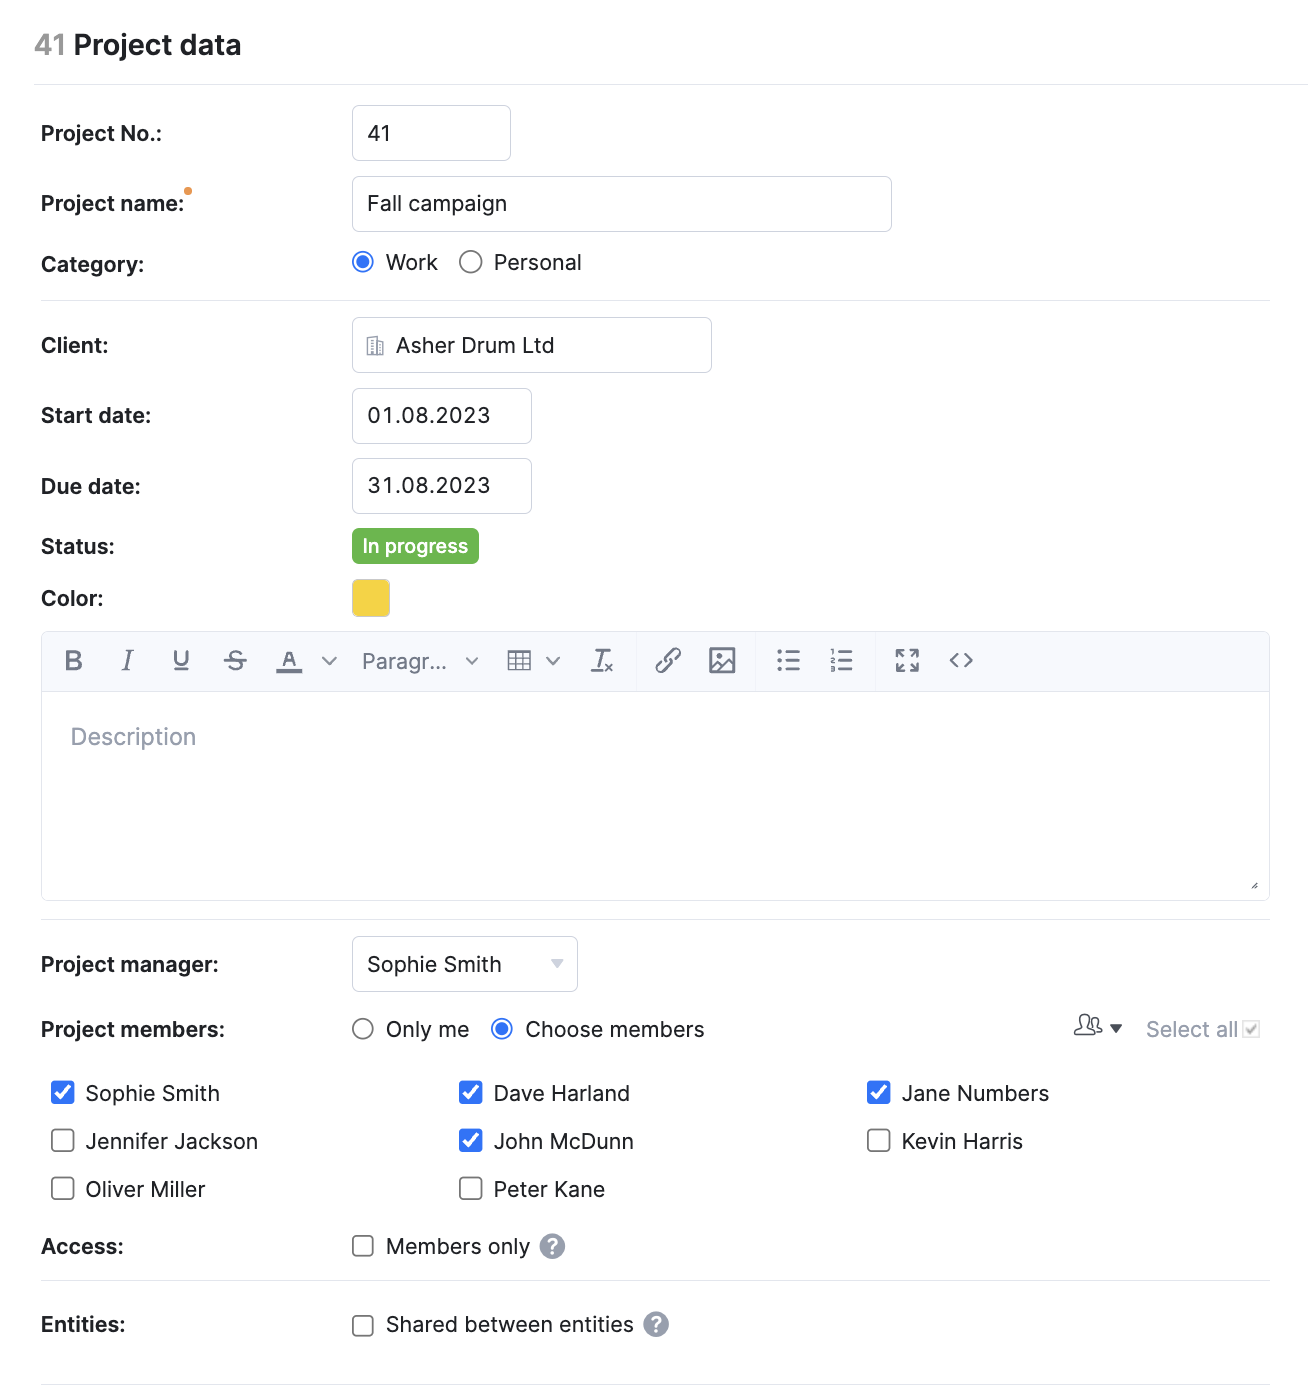Insert a hyperlink in the description
This screenshot has height=1390, width=1308.
pos(668,660)
